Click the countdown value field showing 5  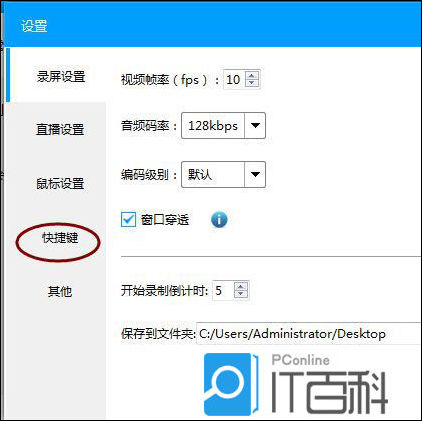pyautogui.click(x=223, y=290)
